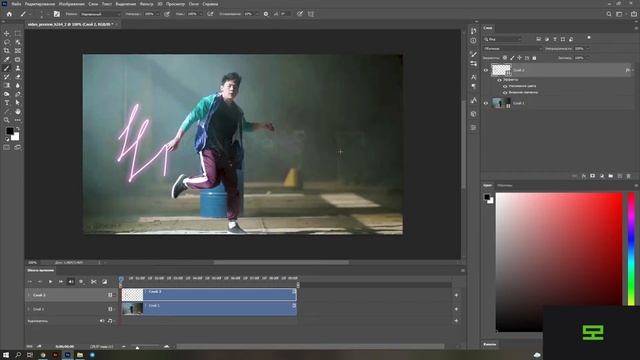640x360 pixels.
Task: Open the layer blending mode dropdown
Action: pyautogui.click(x=513, y=49)
